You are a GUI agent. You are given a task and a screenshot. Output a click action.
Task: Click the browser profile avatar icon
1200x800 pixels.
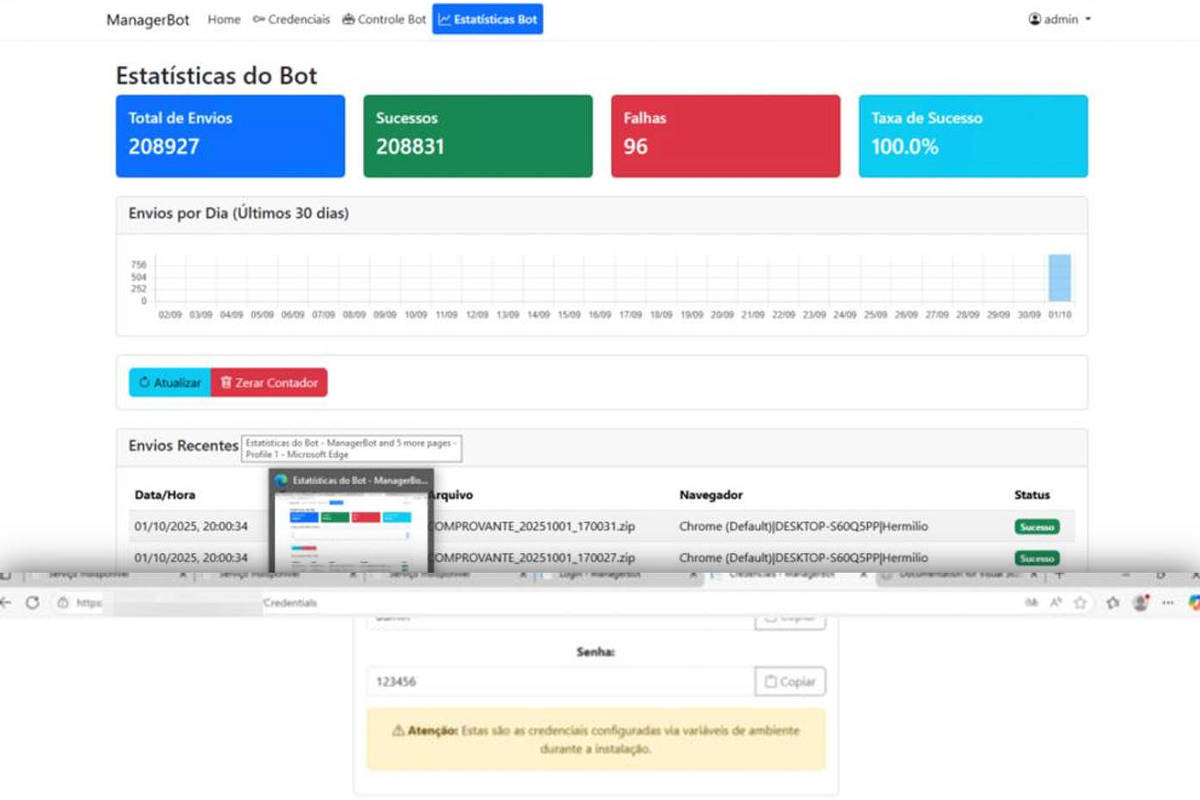1140,603
